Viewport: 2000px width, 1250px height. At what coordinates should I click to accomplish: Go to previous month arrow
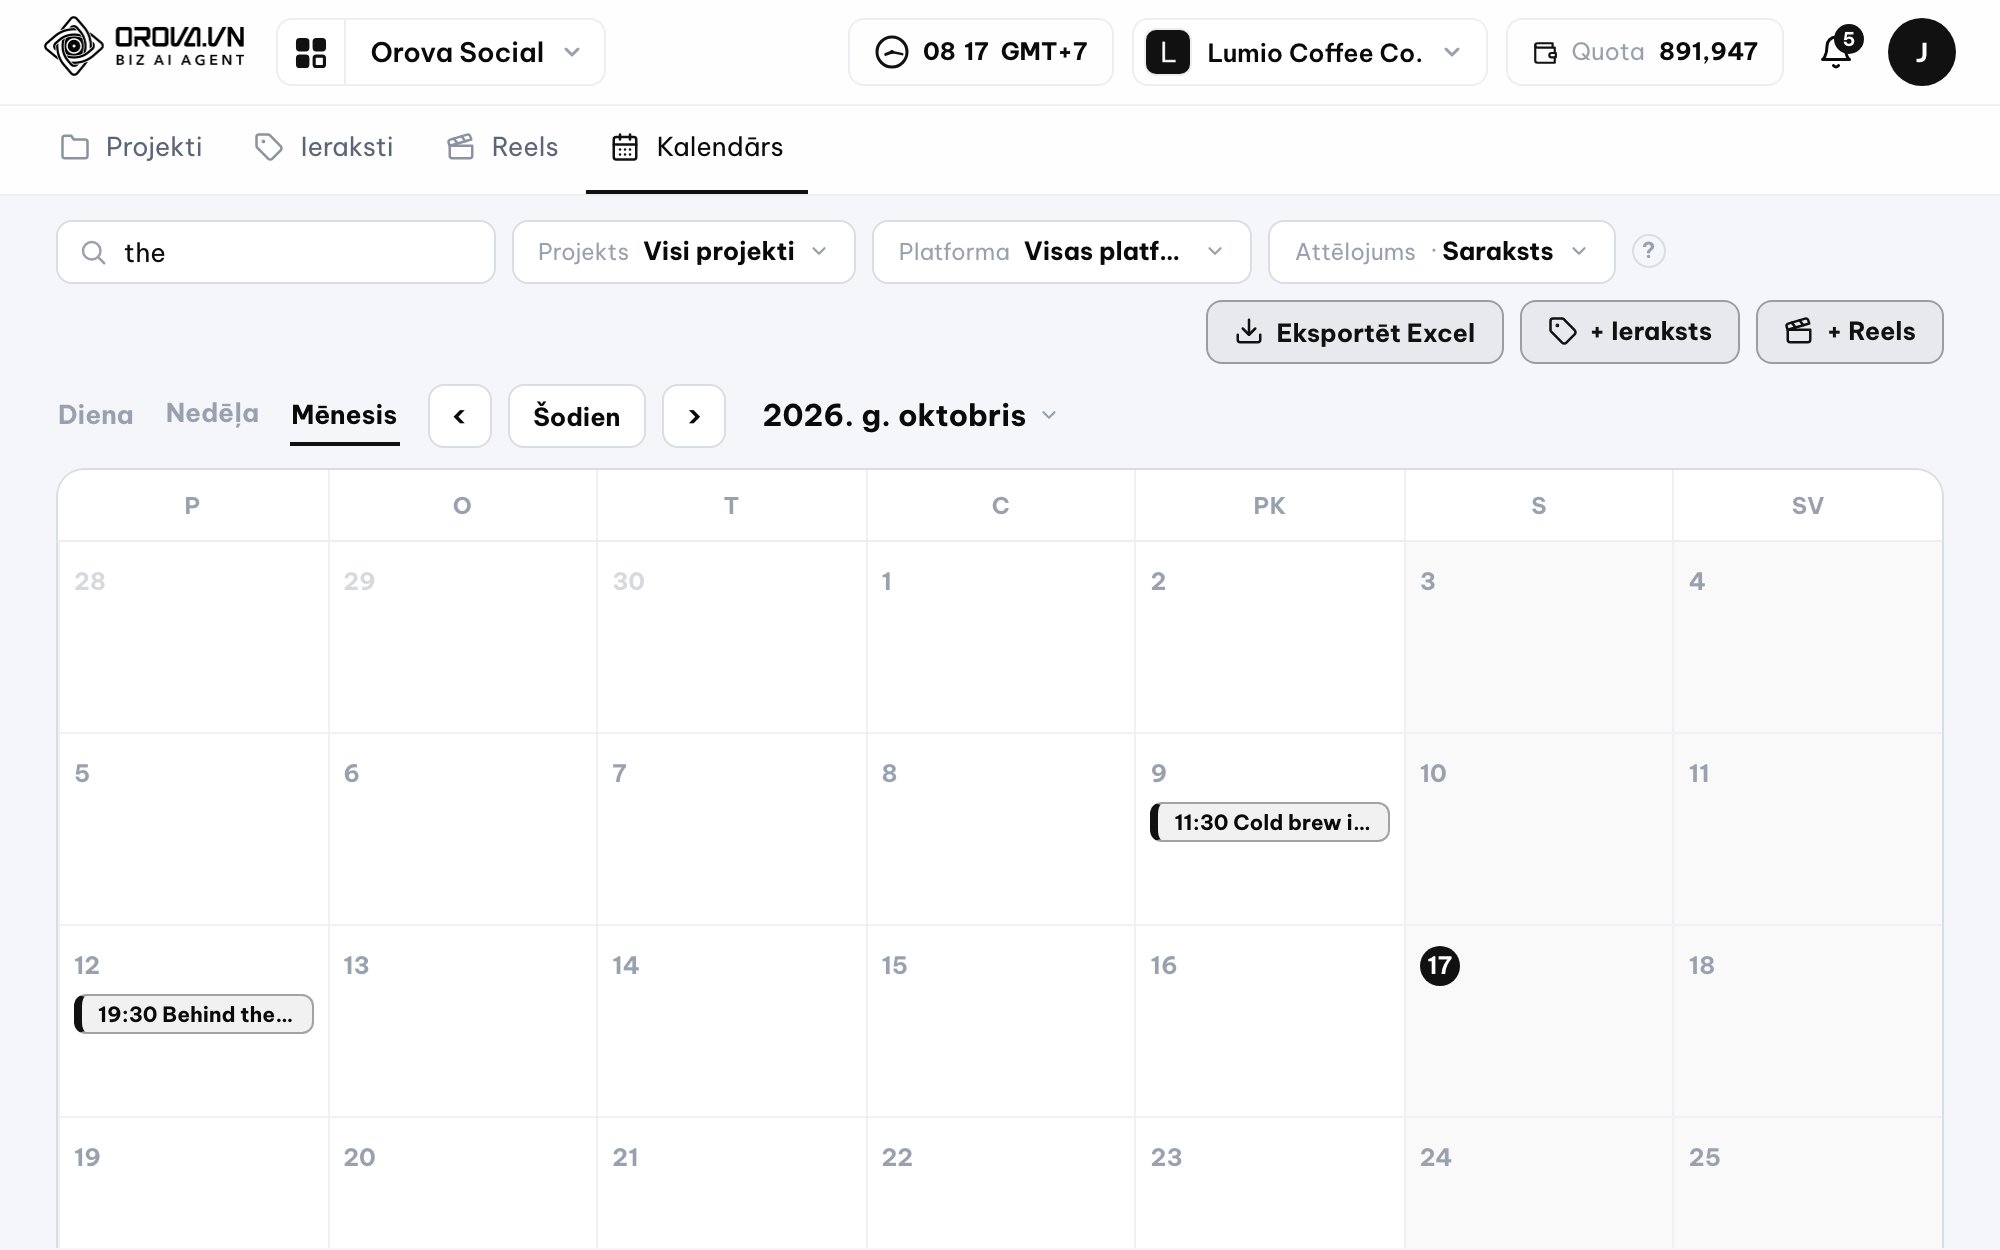coord(460,416)
